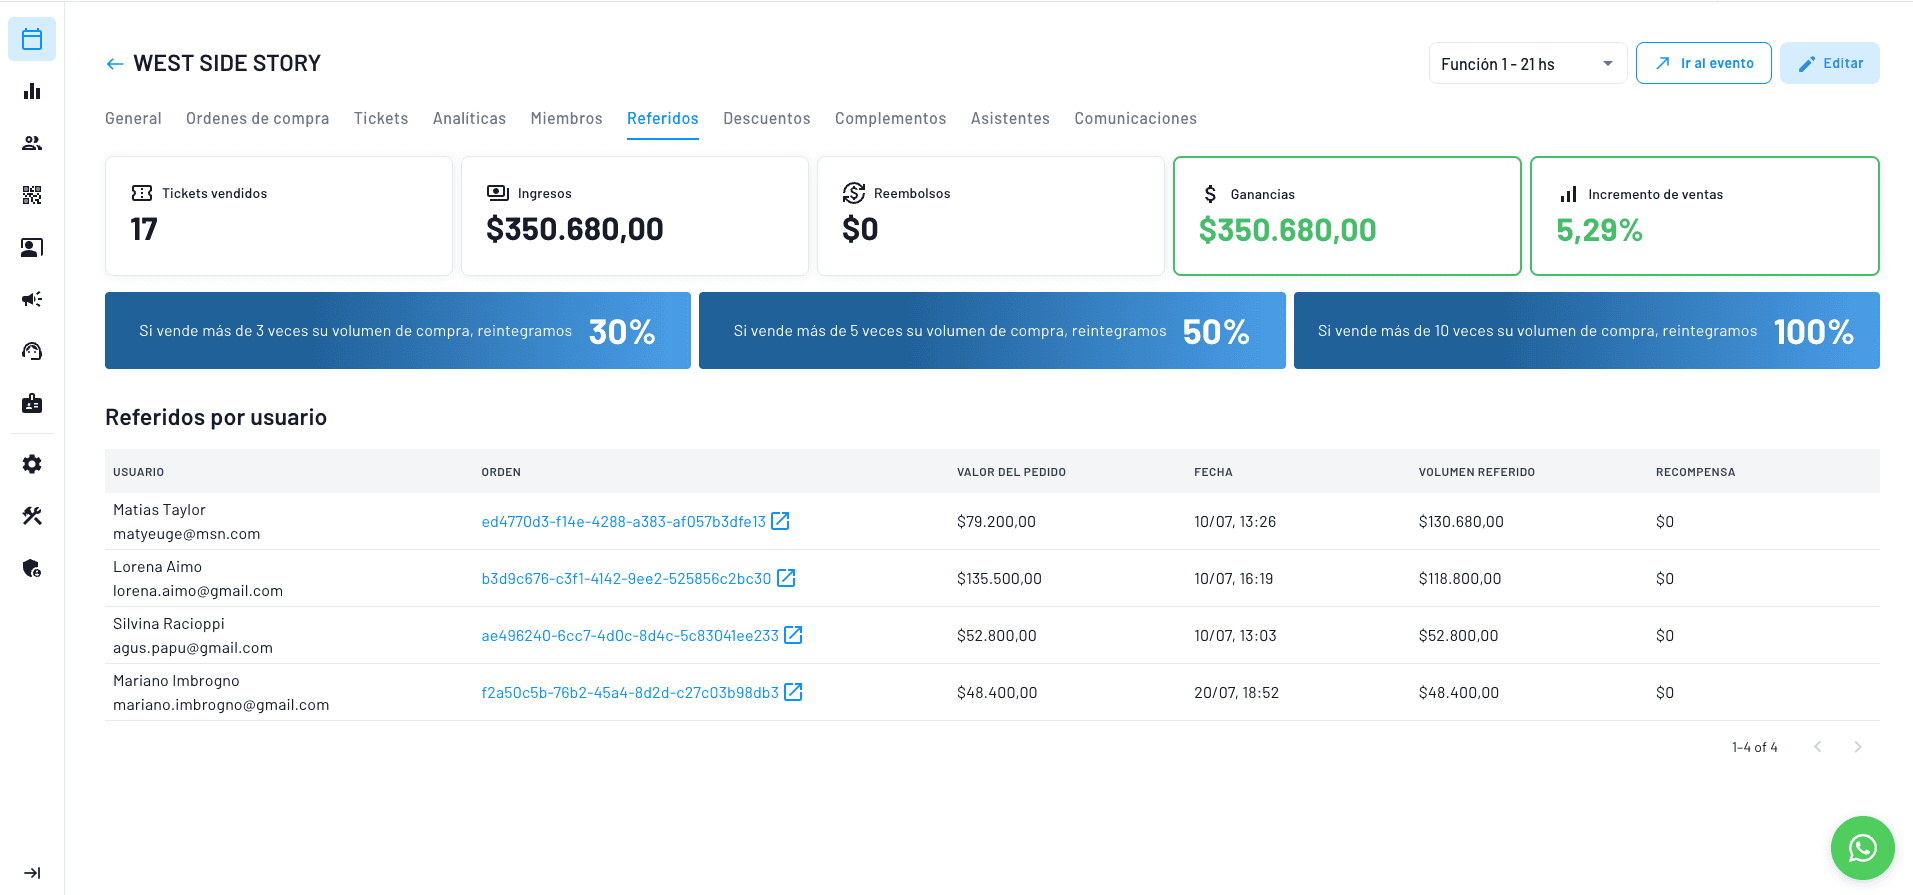
Task: Go back using the left arrow by title
Action: (x=115, y=64)
